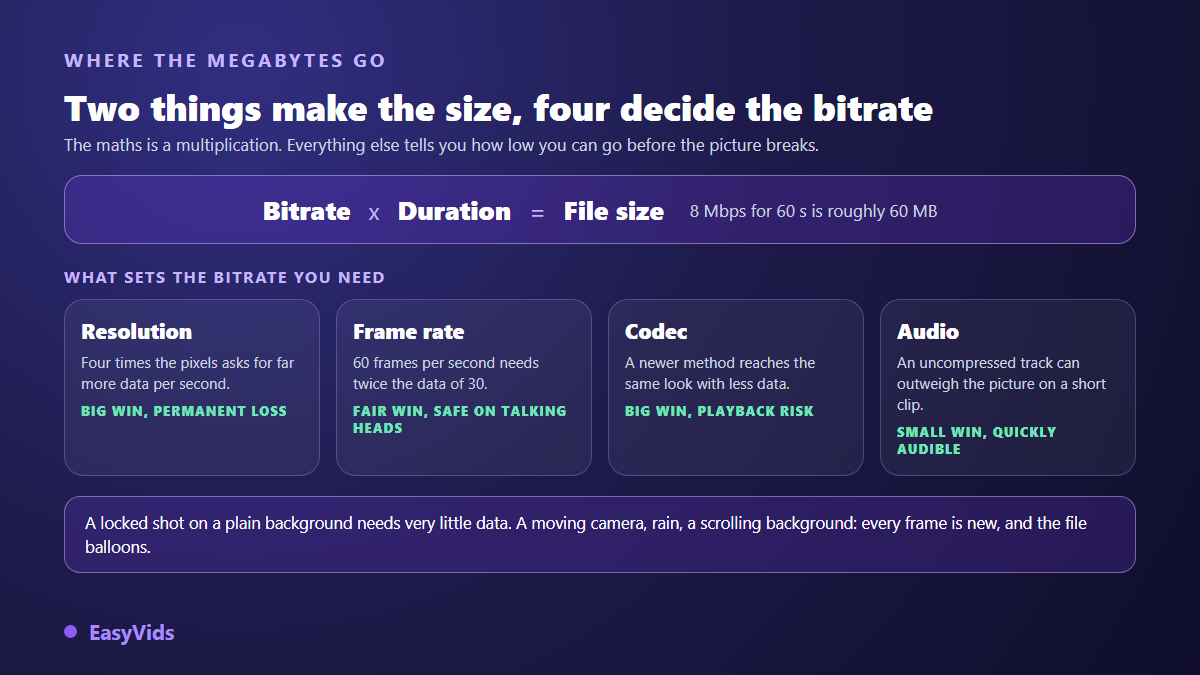
Task: Click the title 'Two things make the size, four decide the bitrate'
Action: coord(498,108)
